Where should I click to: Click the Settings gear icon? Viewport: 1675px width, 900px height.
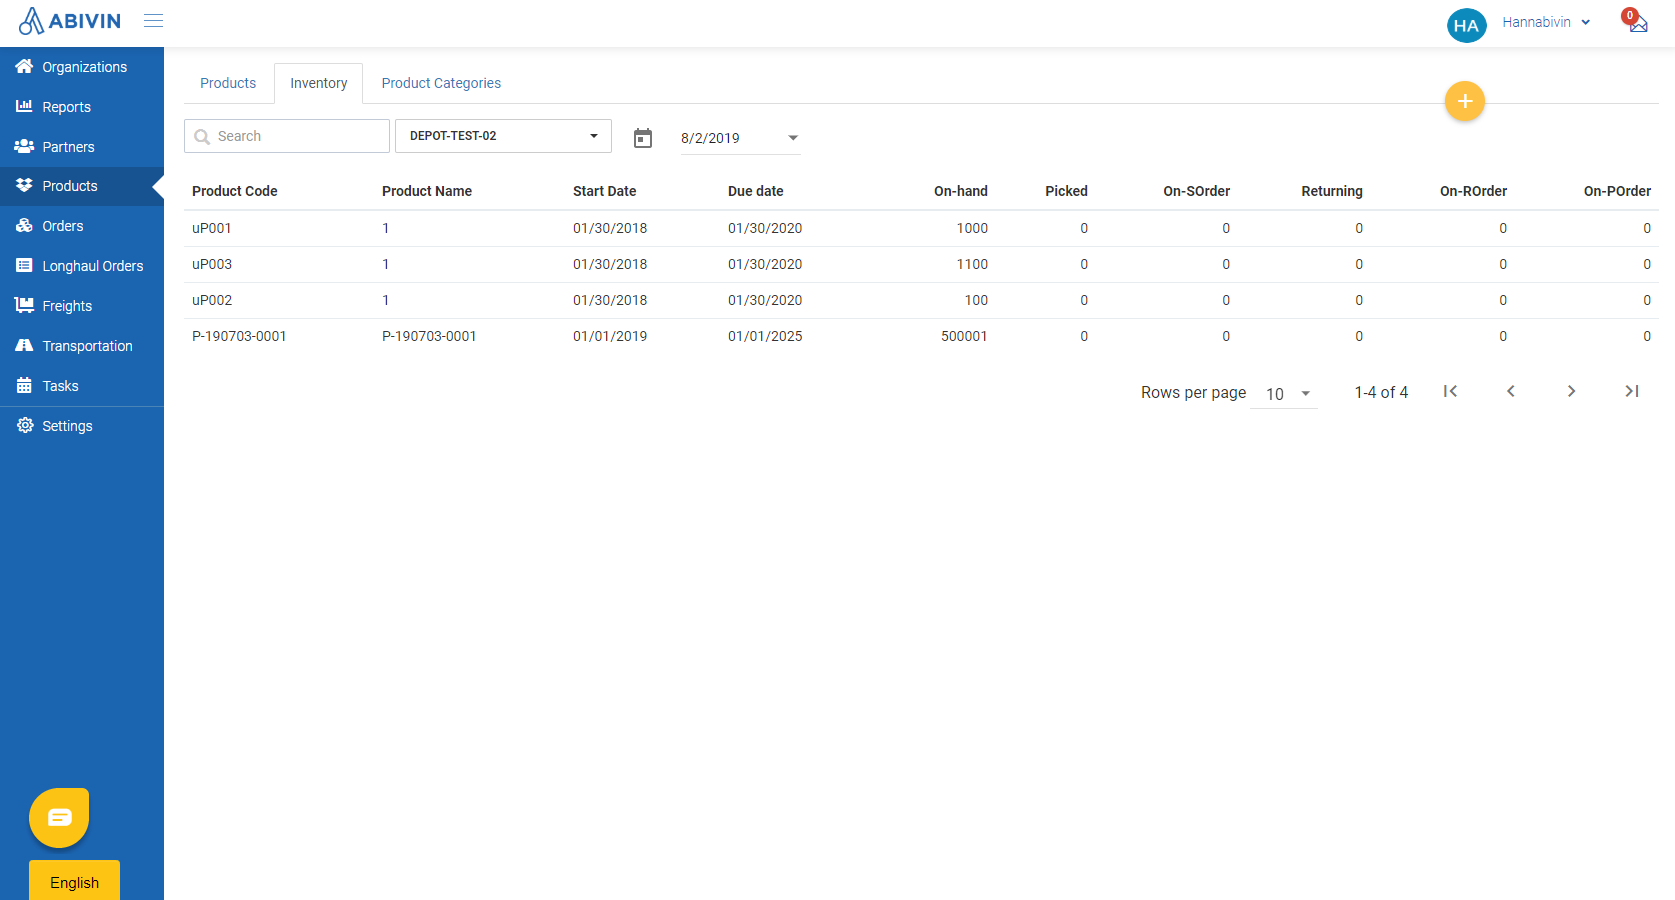coord(25,426)
